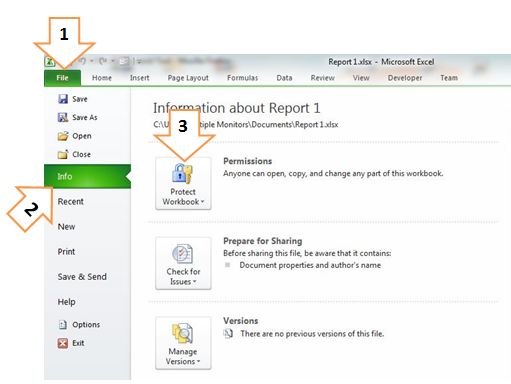Click the Exit label
Viewport: 511px width, 384px height.
tap(78, 343)
